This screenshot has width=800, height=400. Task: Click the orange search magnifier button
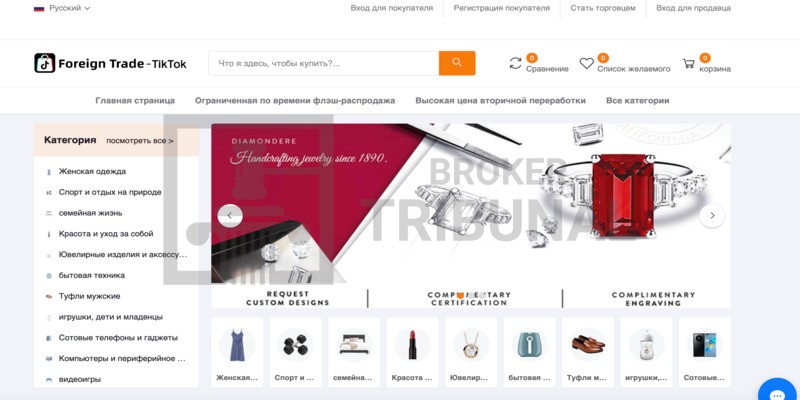tap(457, 63)
